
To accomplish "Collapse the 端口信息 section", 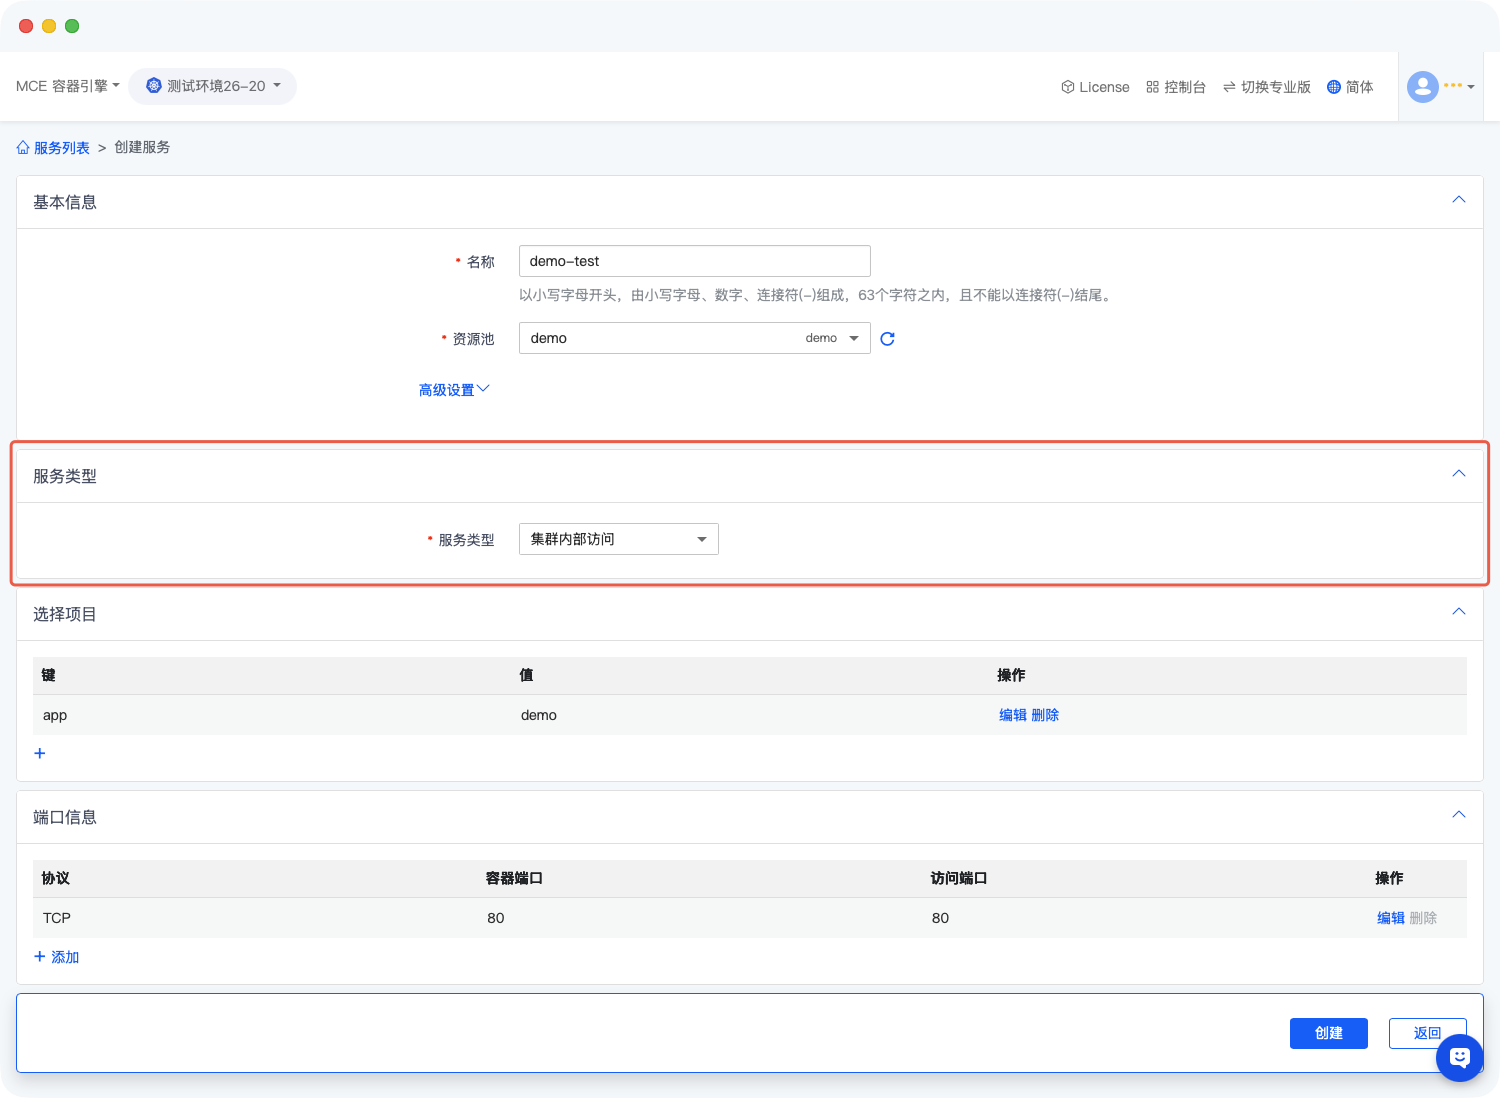I will (x=1458, y=815).
